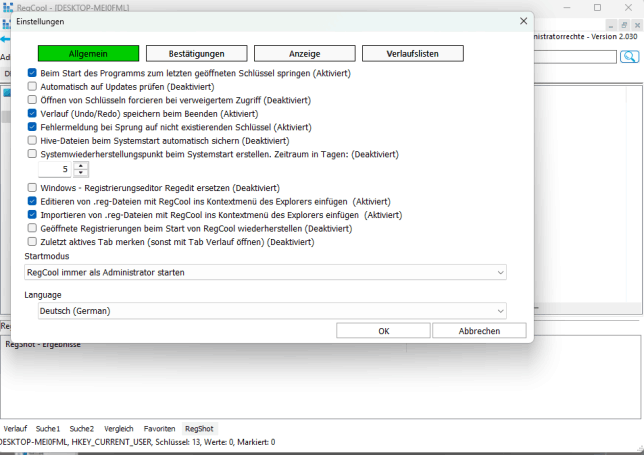Switch to the Bestätigungen tab

196,53
